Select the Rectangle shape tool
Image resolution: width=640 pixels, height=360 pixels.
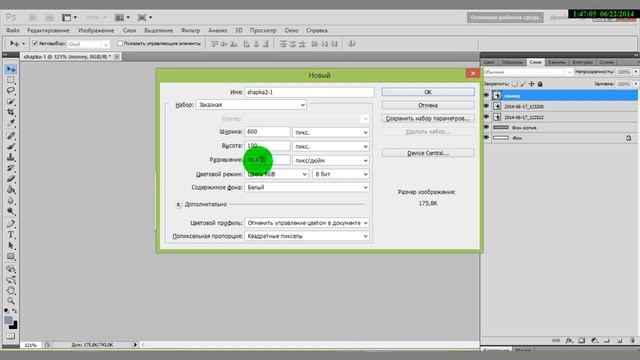(x=11, y=257)
